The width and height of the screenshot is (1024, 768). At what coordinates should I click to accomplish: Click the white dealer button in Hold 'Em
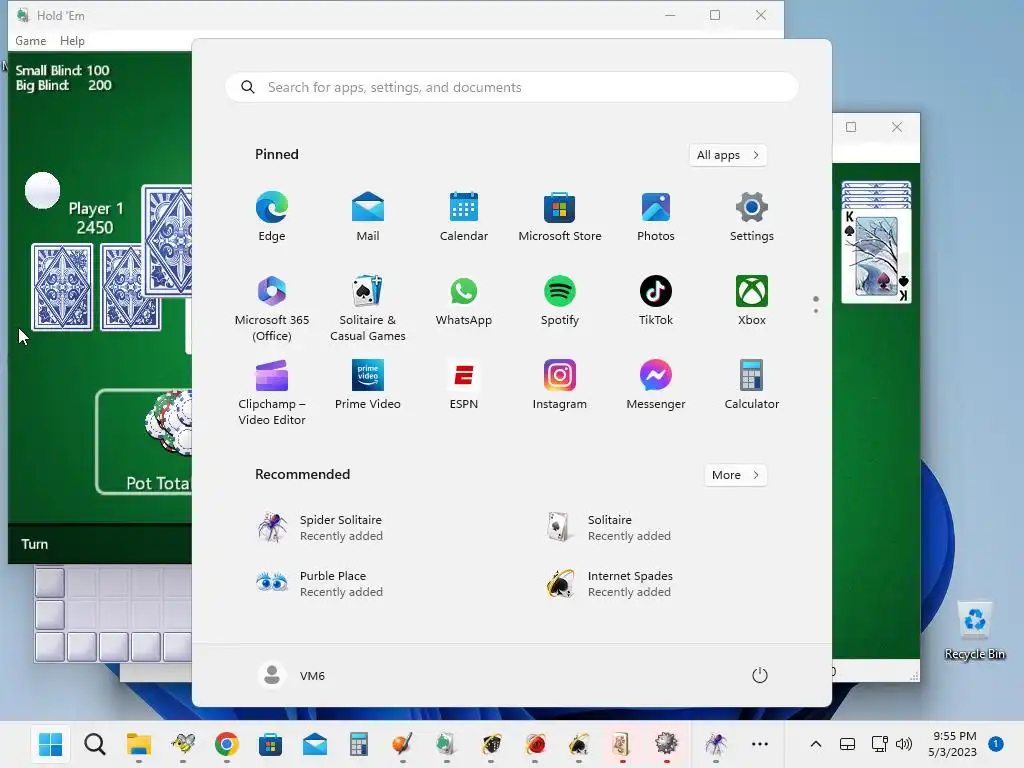tap(42, 190)
